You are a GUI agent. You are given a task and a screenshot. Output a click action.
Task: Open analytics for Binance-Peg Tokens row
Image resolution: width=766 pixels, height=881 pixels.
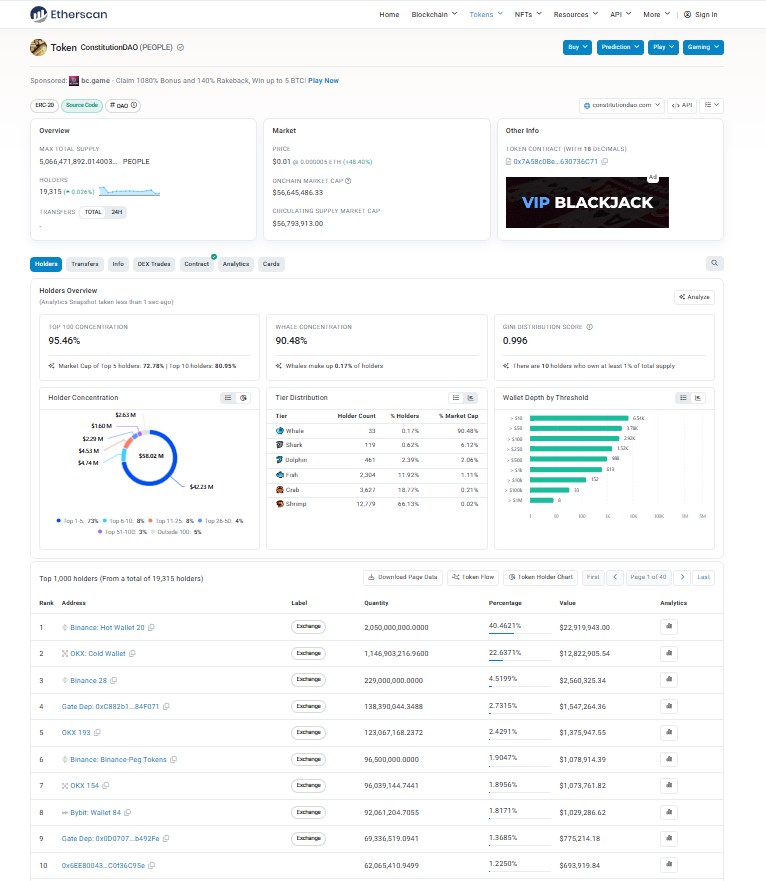tap(669, 759)
